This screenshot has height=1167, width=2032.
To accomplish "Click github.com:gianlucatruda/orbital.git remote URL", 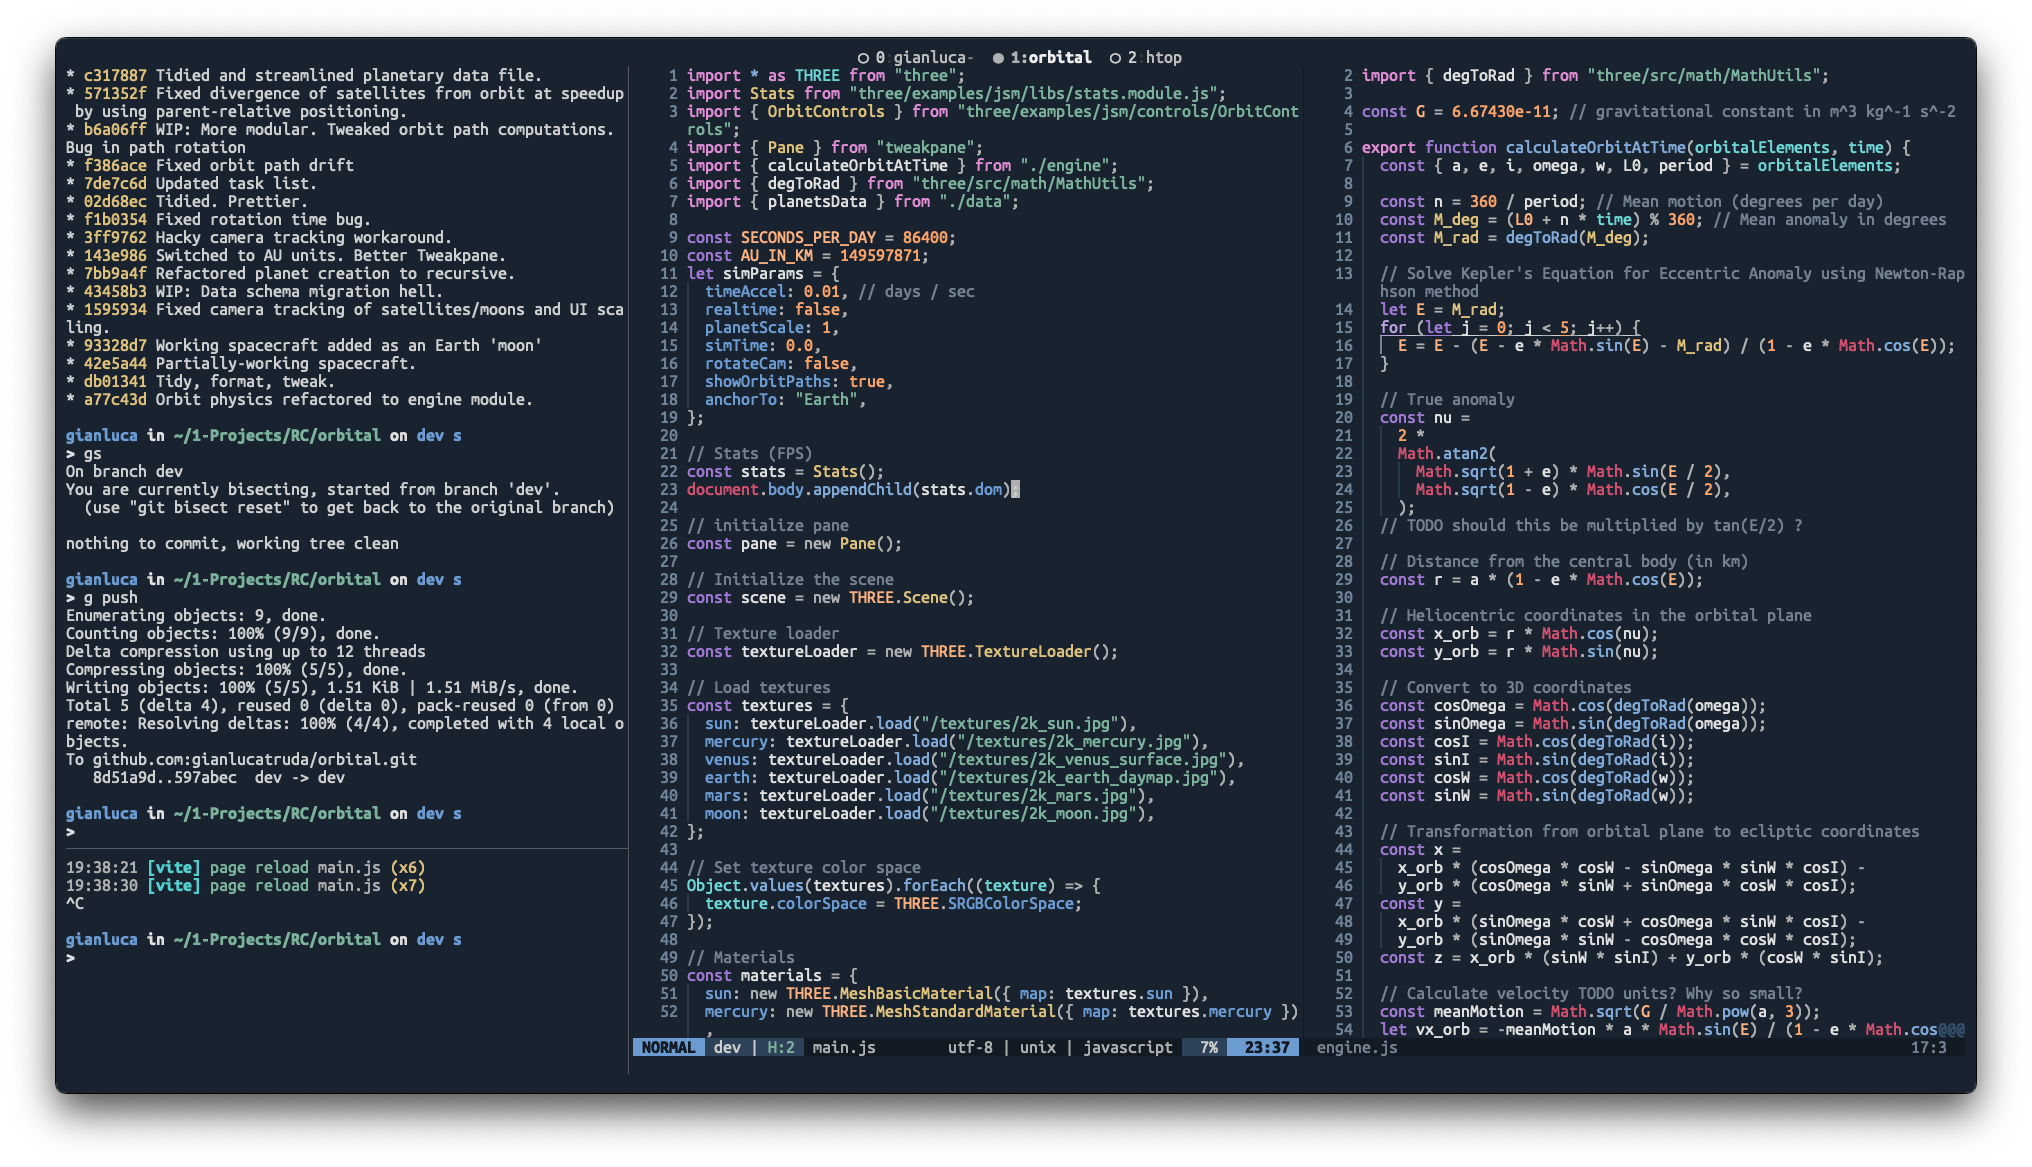I will [x=255, y=759].
